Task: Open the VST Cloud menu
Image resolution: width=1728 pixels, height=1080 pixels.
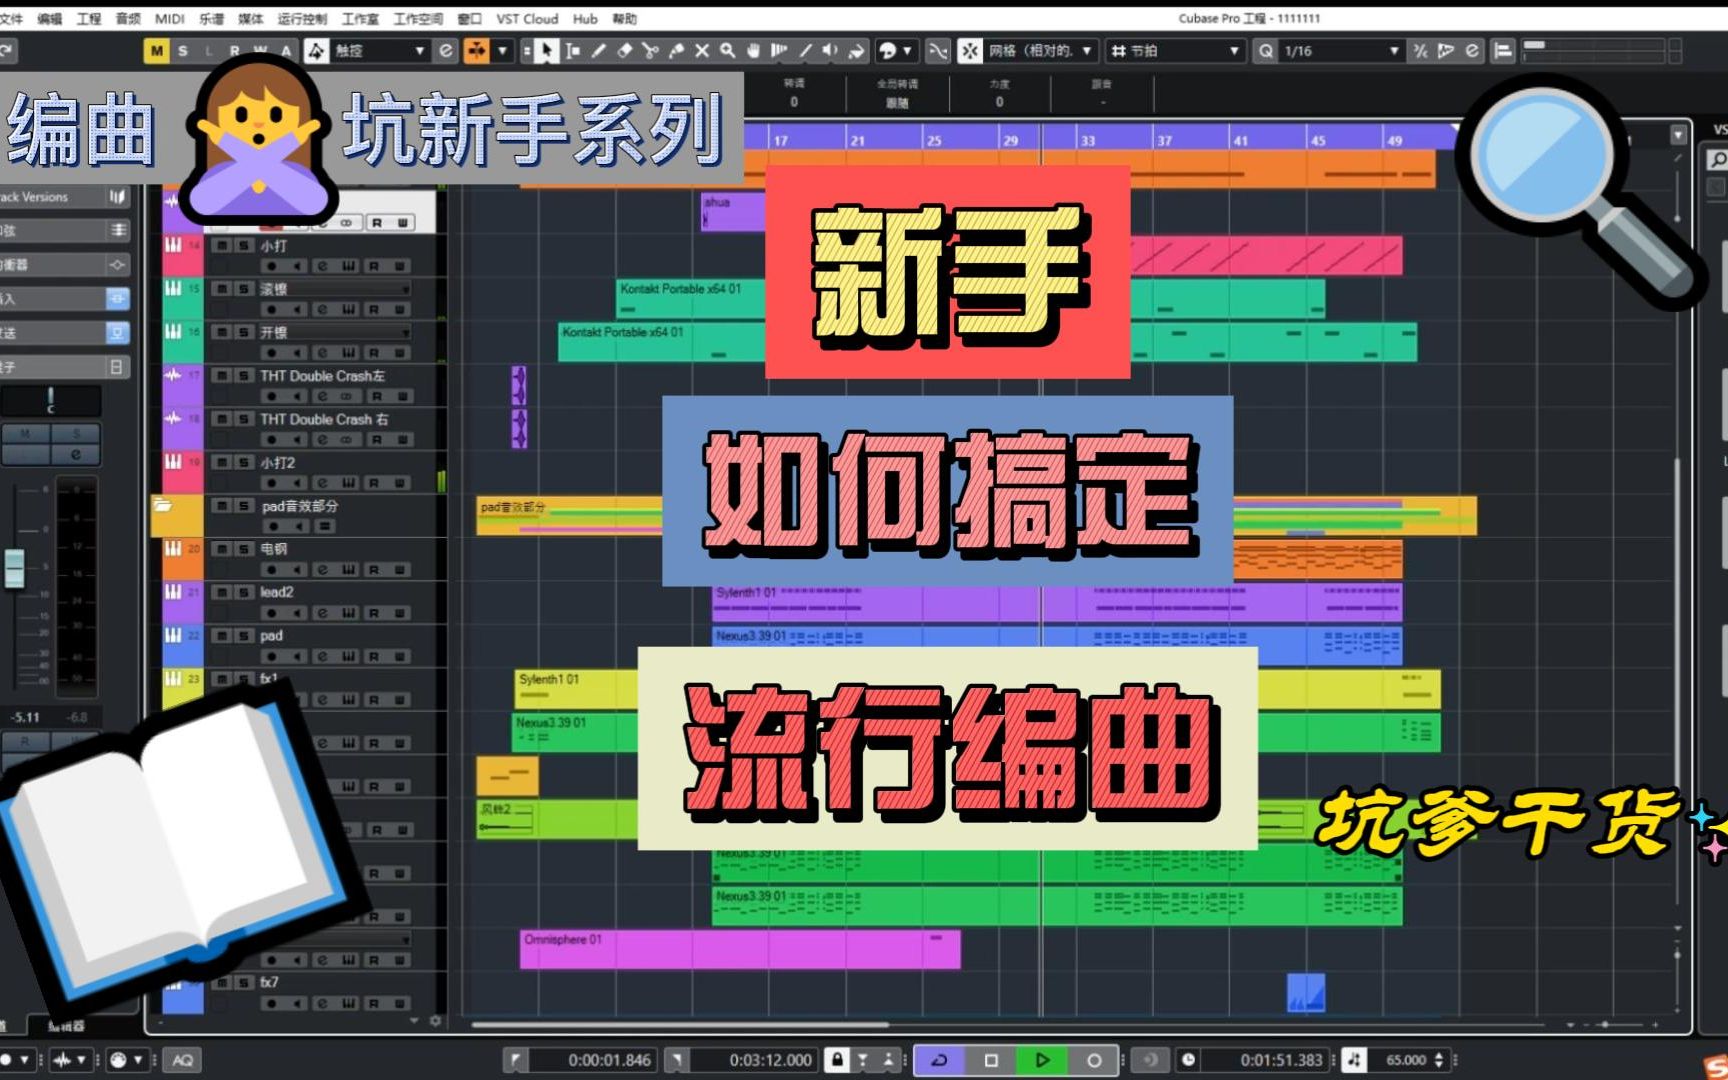Action: [x=527, y=19]
